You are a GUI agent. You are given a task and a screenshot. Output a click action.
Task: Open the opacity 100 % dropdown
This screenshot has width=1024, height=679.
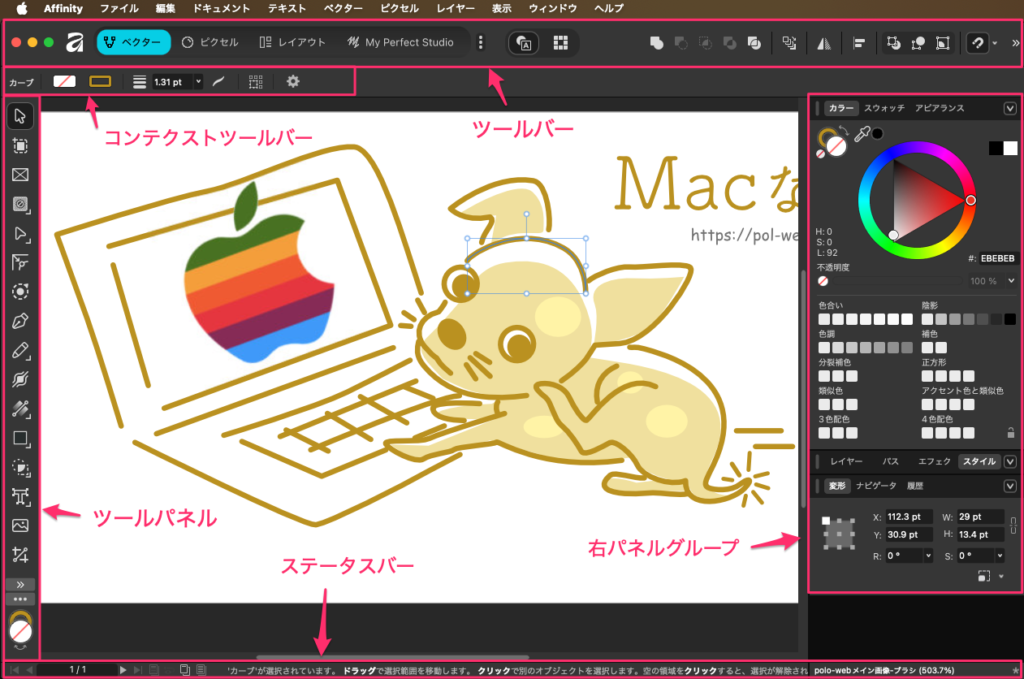click(x=1010, y=281)
